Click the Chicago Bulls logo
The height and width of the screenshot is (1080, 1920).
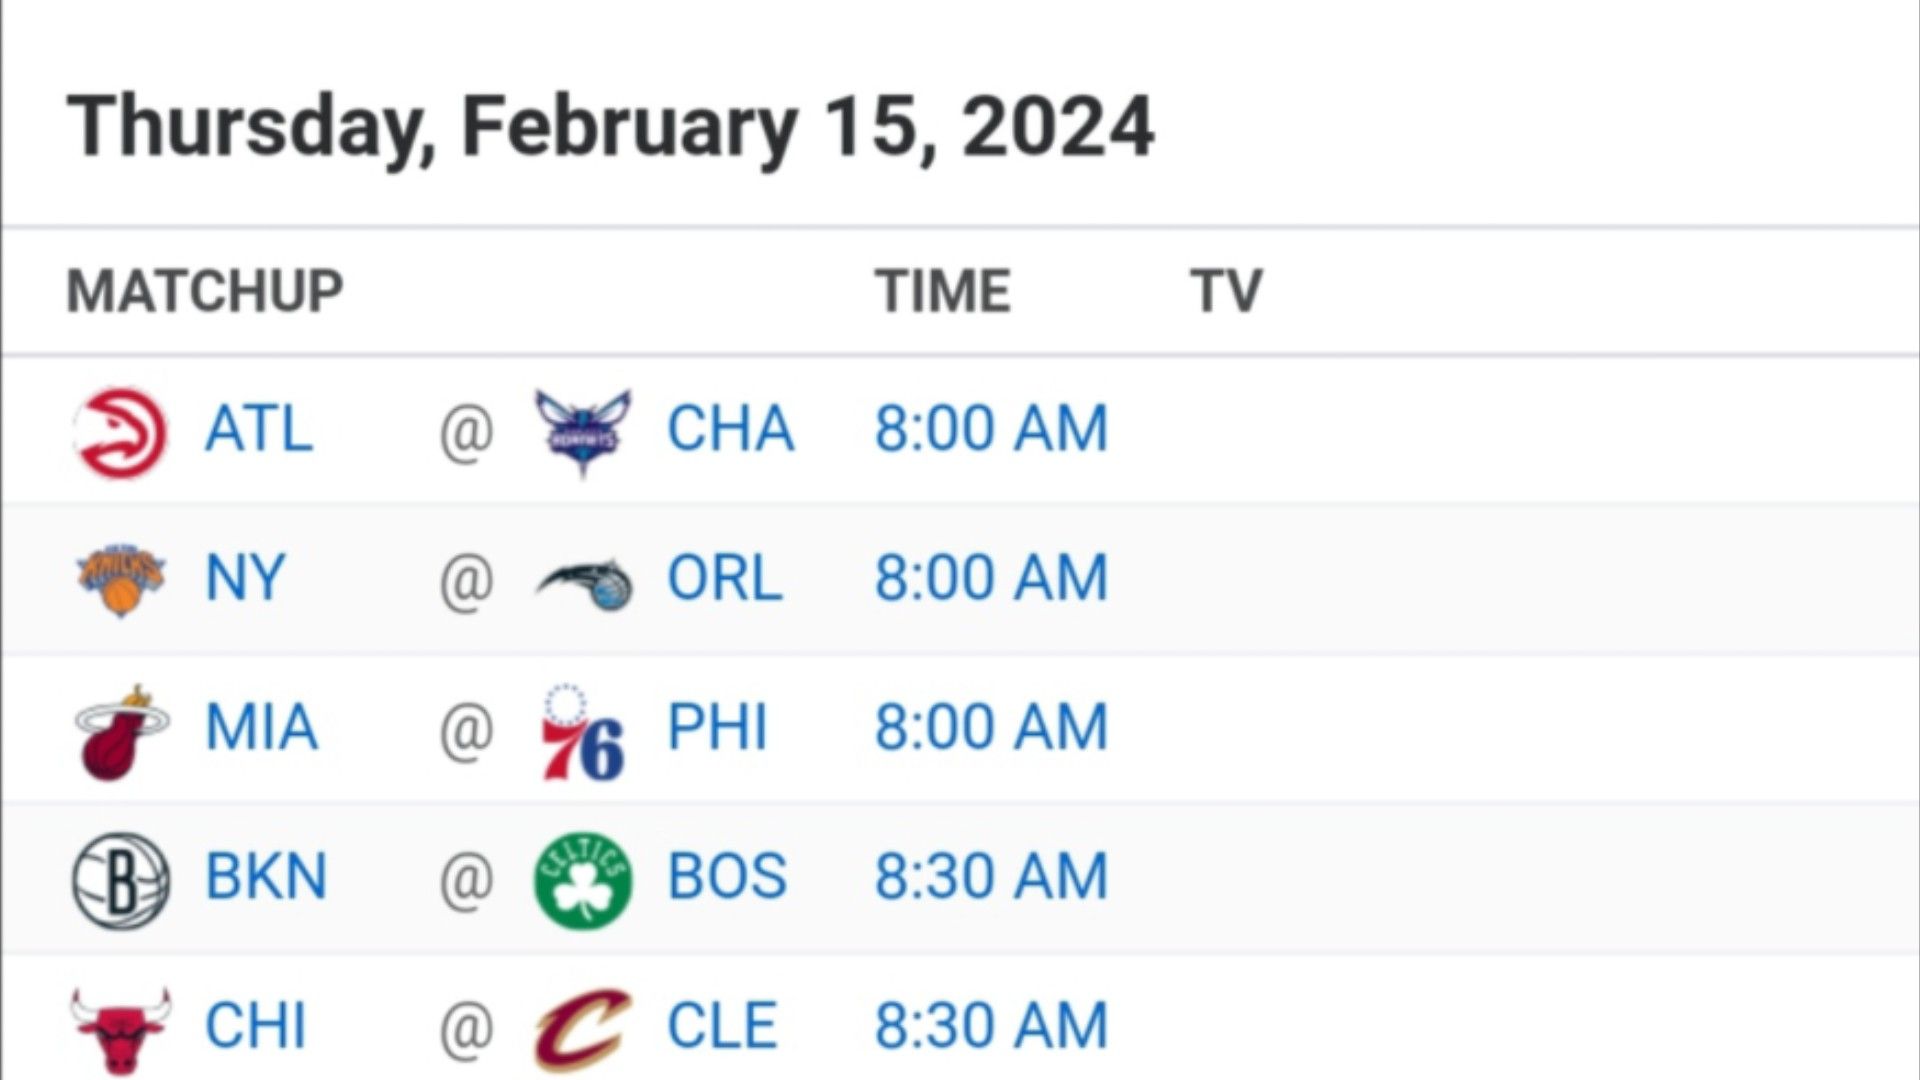121,1031
